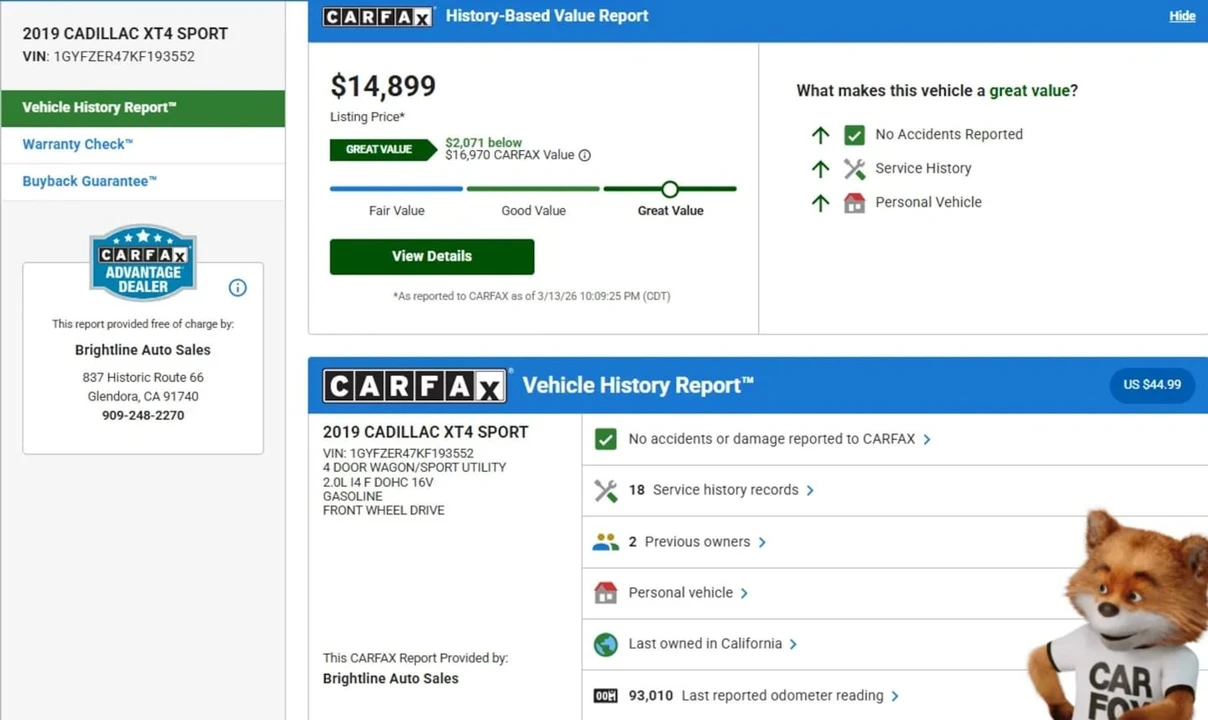The width and height of the screenshot is (1208, 720).
Task: Click the Fair Value segment of value bar
Action: [396, 189]
